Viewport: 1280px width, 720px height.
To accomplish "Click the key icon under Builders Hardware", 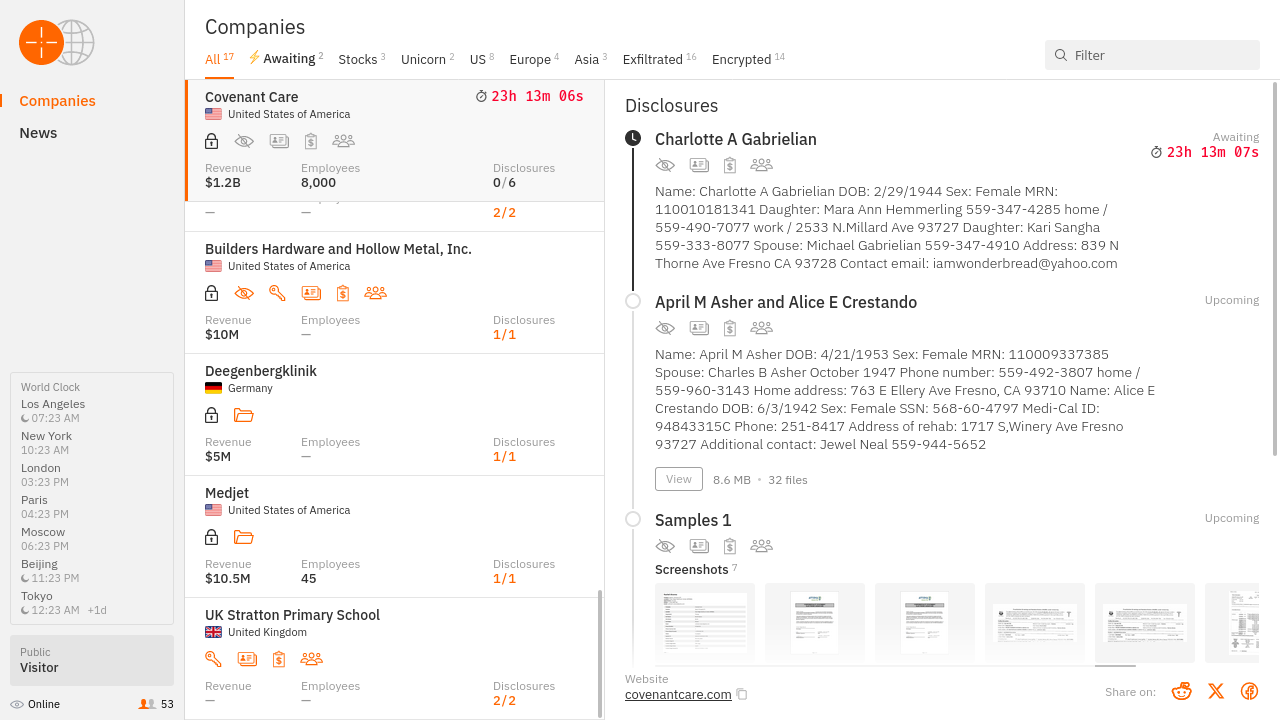I will 277,293.
